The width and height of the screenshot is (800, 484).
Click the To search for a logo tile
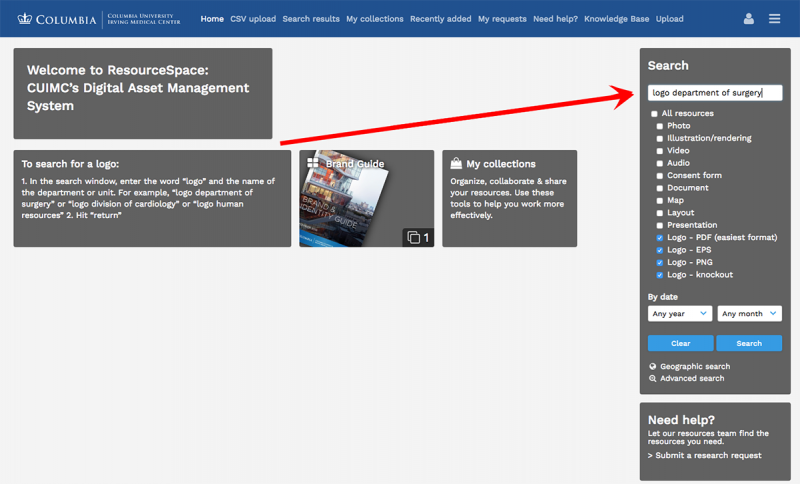point(152,198)
